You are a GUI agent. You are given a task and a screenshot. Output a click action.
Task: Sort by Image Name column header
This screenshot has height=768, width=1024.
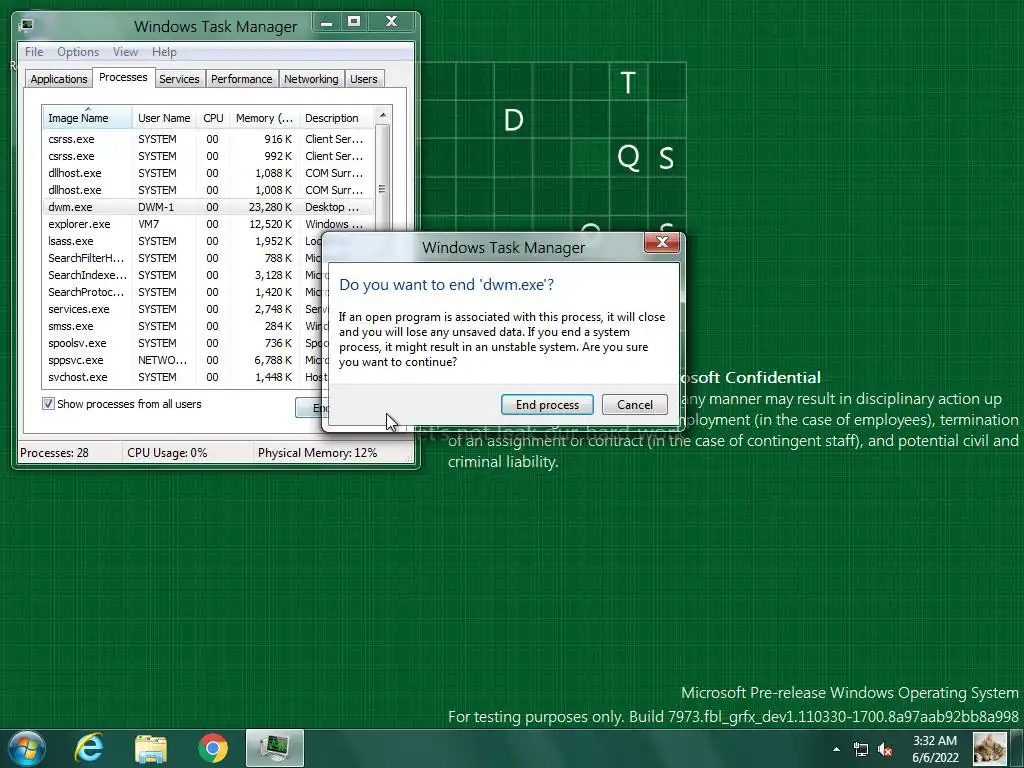tap(88, 118)
